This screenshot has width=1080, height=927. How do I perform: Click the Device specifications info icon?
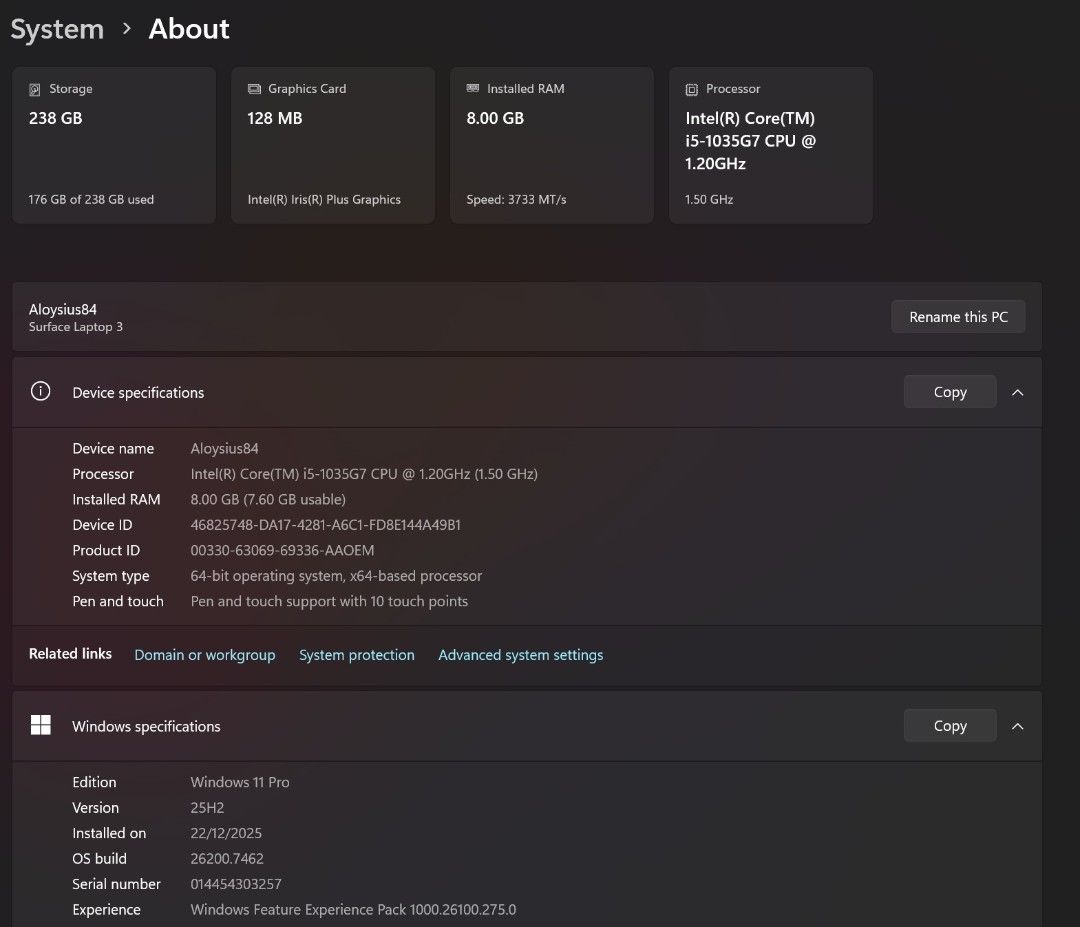pos(41,391)
